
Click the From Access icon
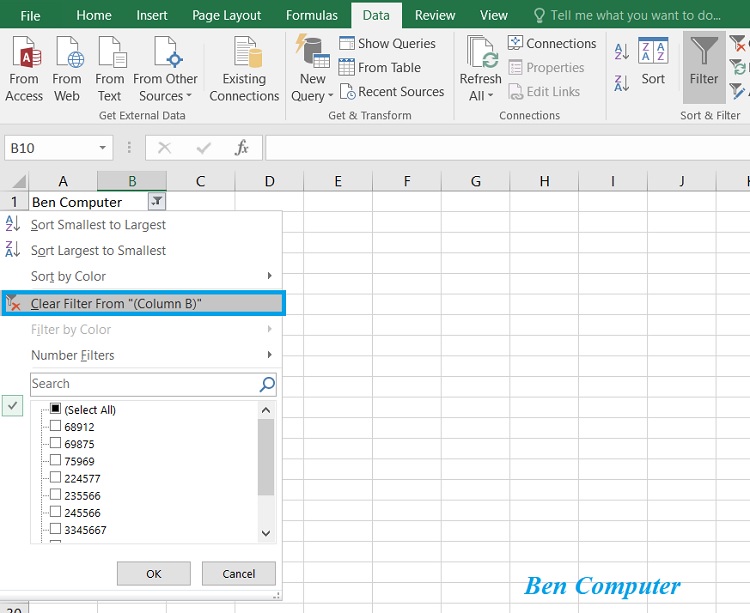24,69
